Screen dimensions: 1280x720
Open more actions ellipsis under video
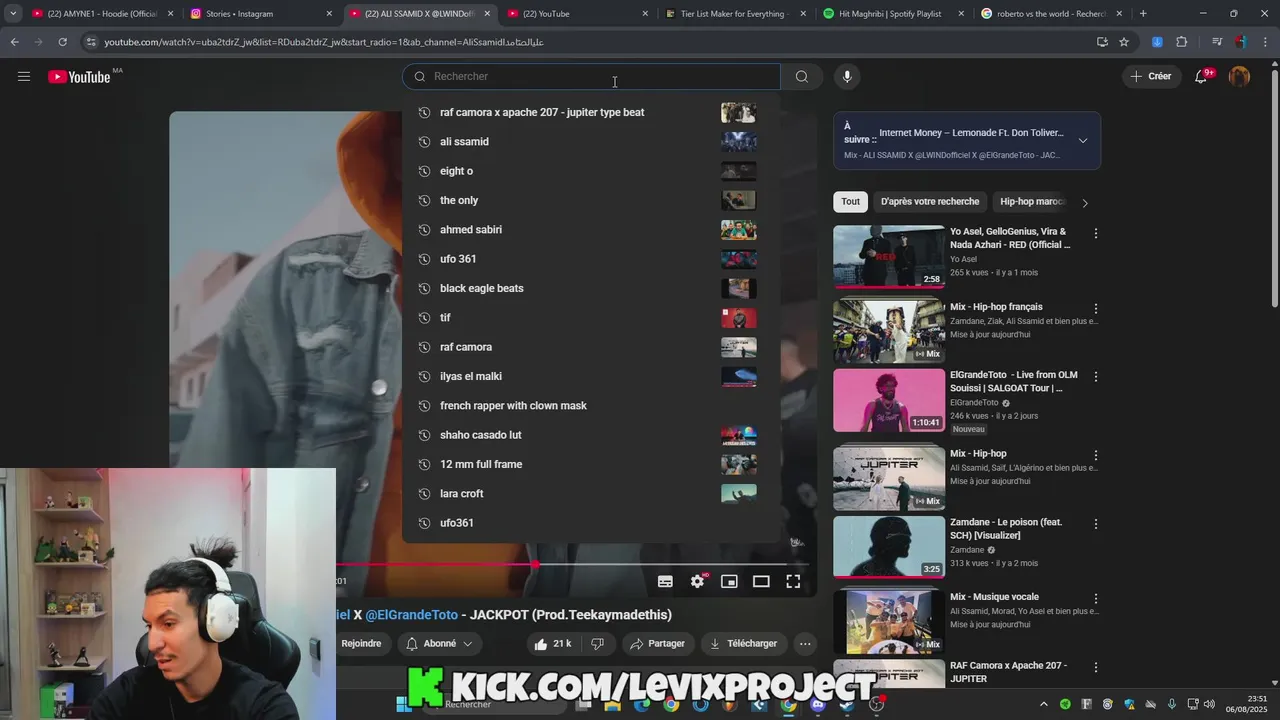[x=805, y=644]
